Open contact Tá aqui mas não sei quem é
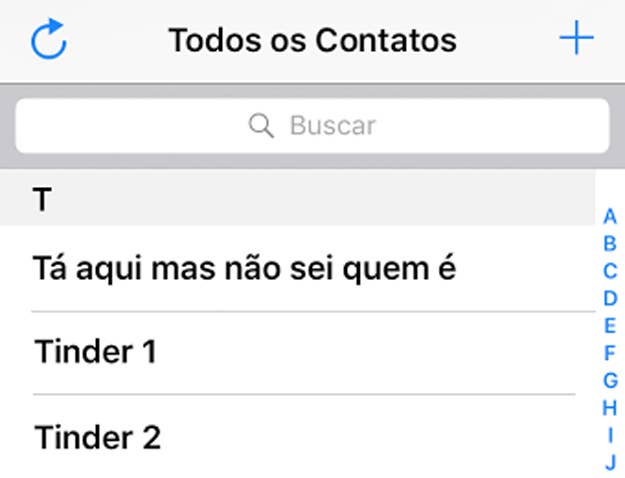Screen dimensions: 625x478 (297, 269)
